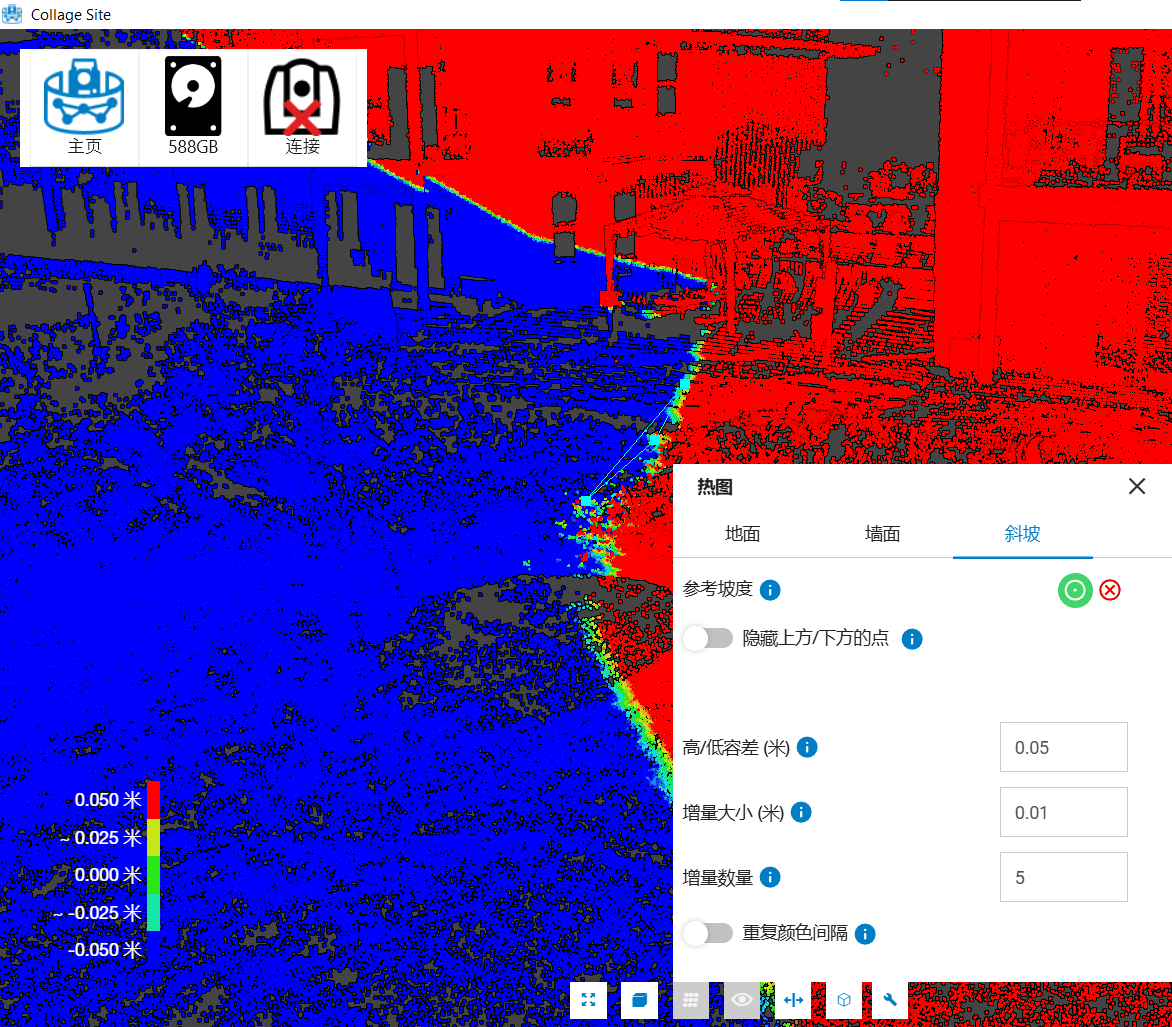Click info icon beside 高/低容差 (米)
This screenshot has height=1027, width=1172.
coord(807,747)
